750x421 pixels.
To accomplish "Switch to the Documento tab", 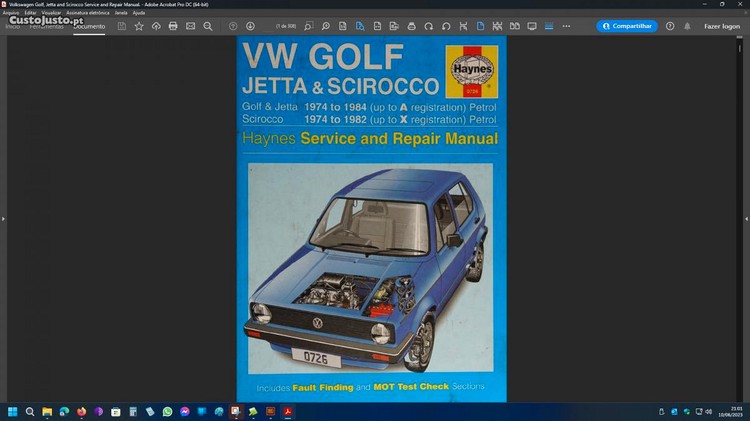I will 89,26.
